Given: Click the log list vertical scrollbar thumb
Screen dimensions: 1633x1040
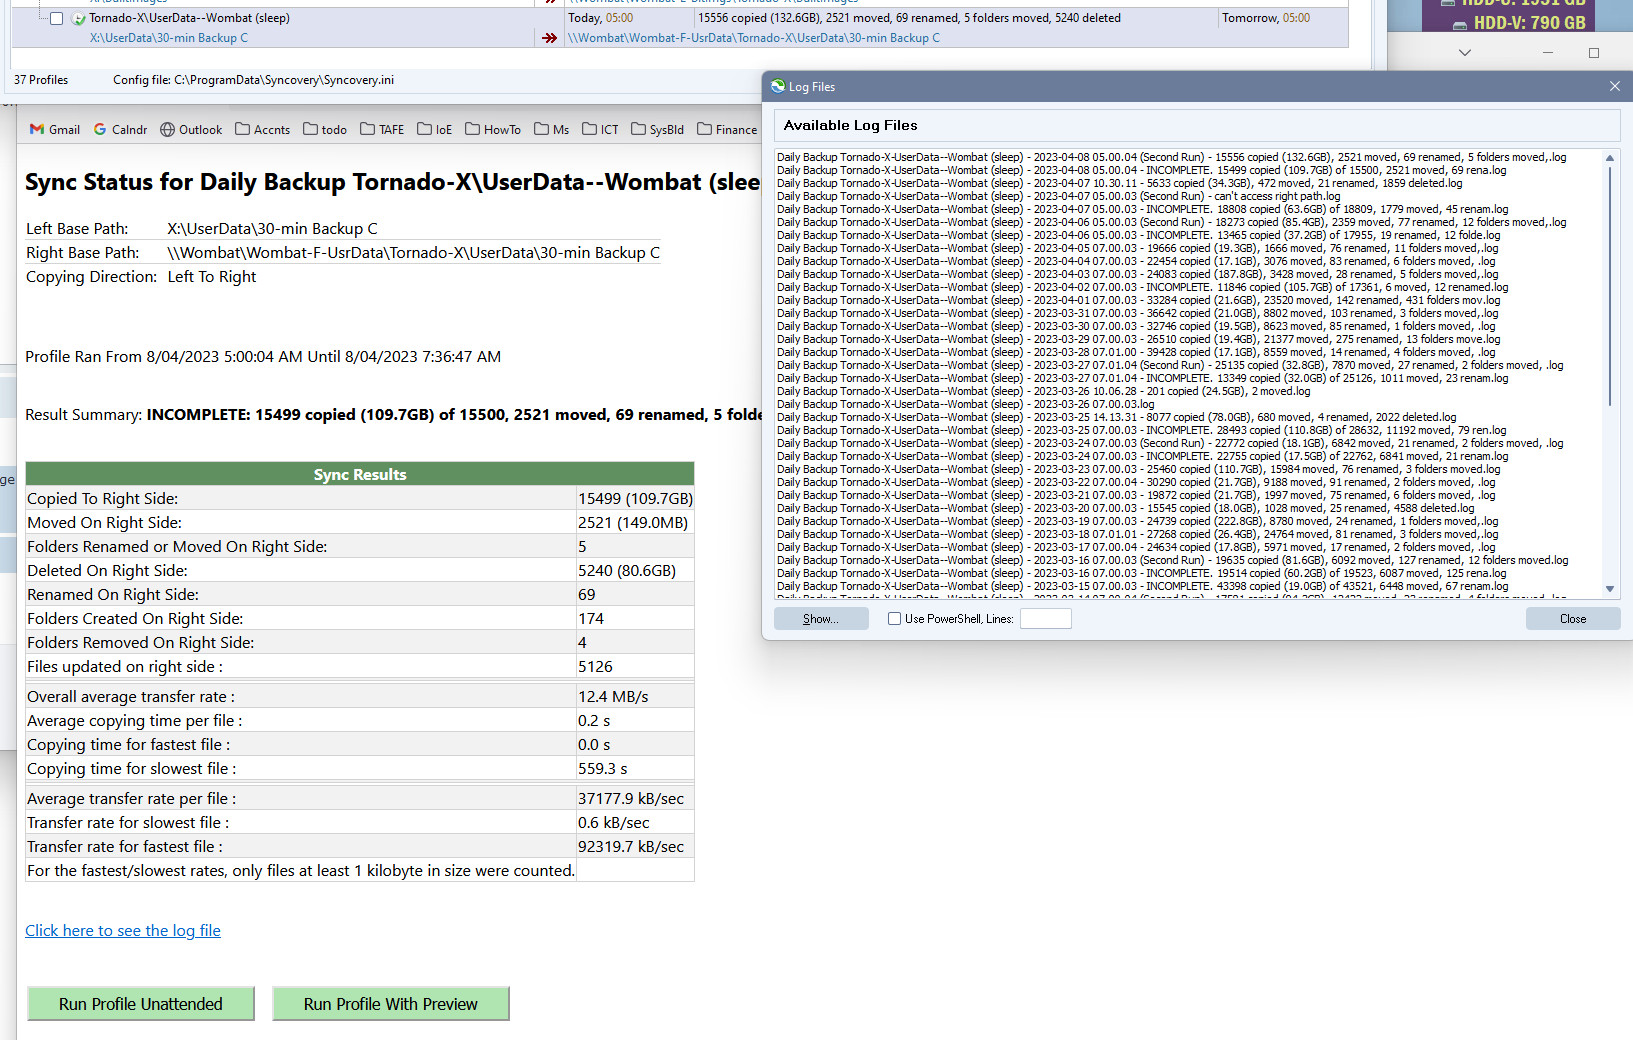Looking at the screenshot, I should tap(1610, 285).
